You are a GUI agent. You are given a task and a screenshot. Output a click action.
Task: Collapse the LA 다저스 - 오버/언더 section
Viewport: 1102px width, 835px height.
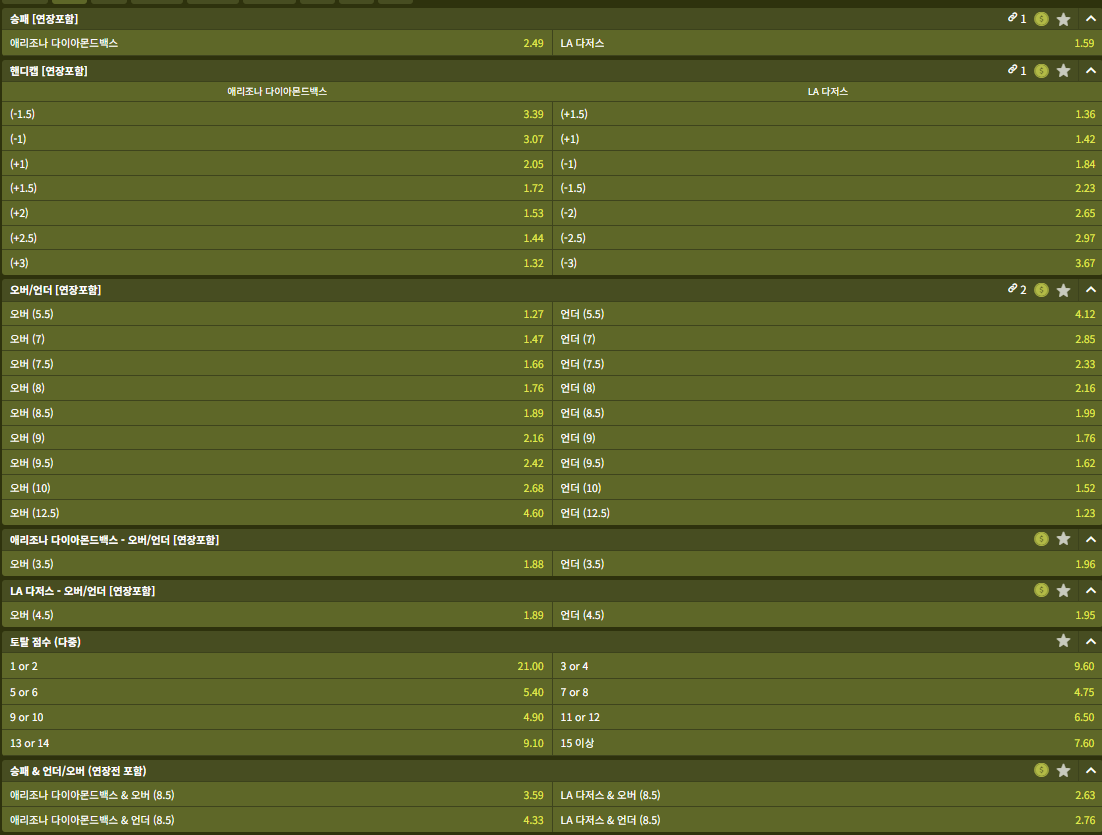pos(1091,590)
